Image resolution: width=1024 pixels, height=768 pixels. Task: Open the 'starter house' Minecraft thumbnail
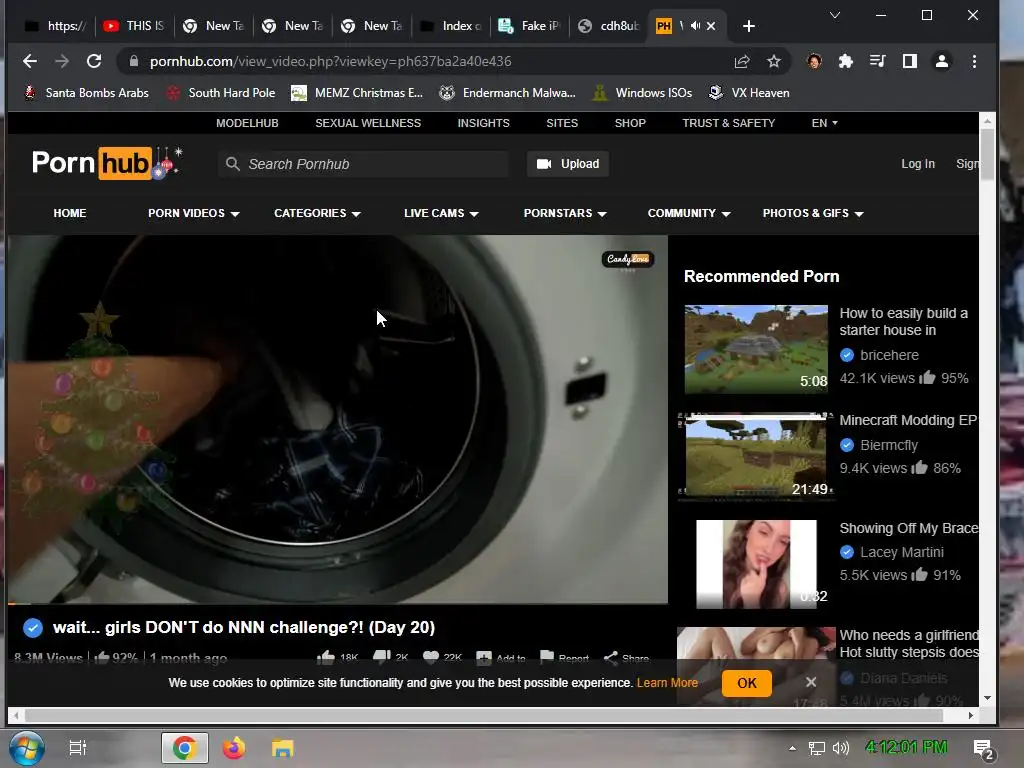point(756,349)
